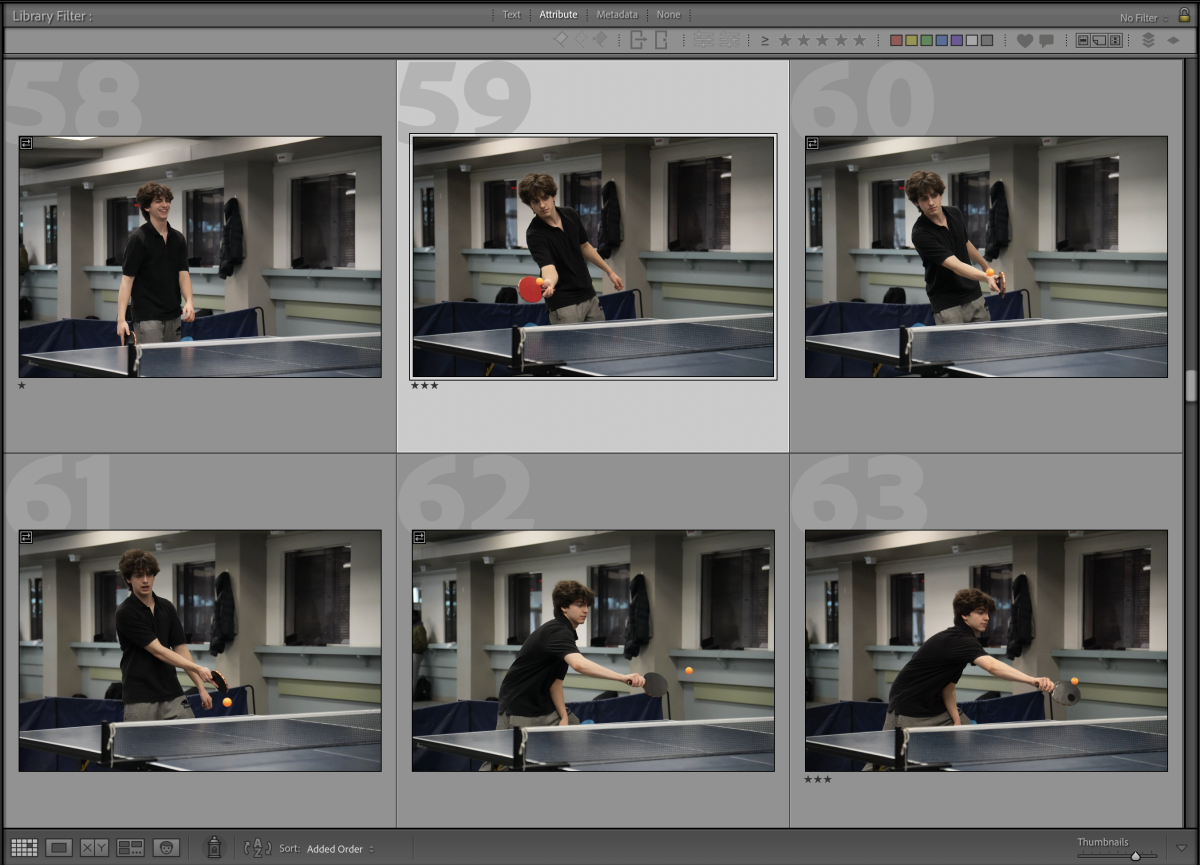
Task: Open People view face icon
Action: pos(166,848)
